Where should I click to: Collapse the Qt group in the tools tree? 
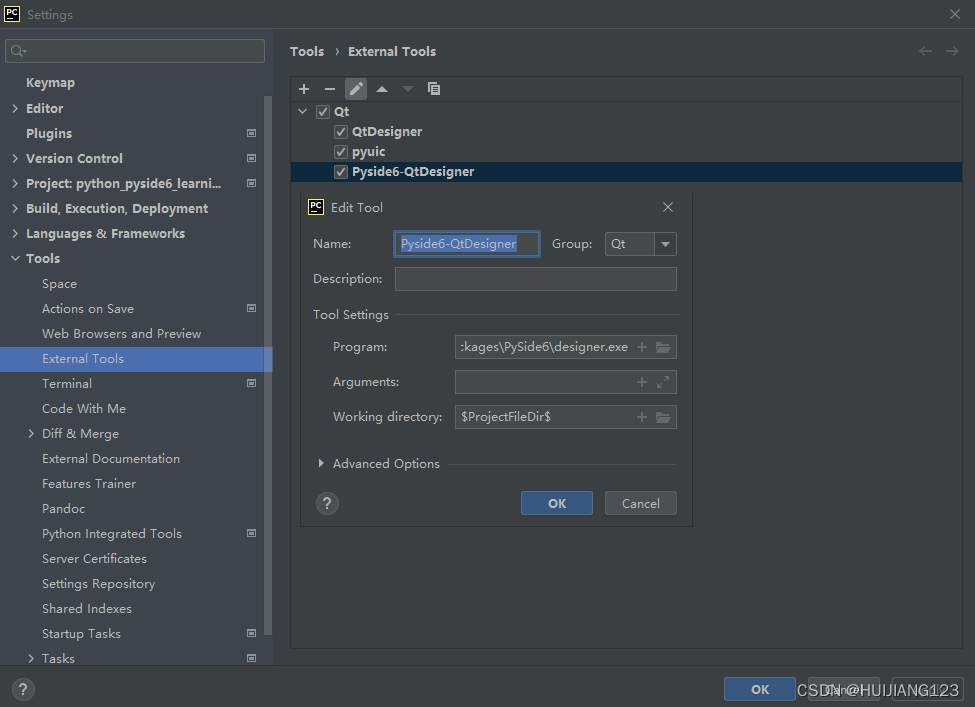click(x=303, y=111)
